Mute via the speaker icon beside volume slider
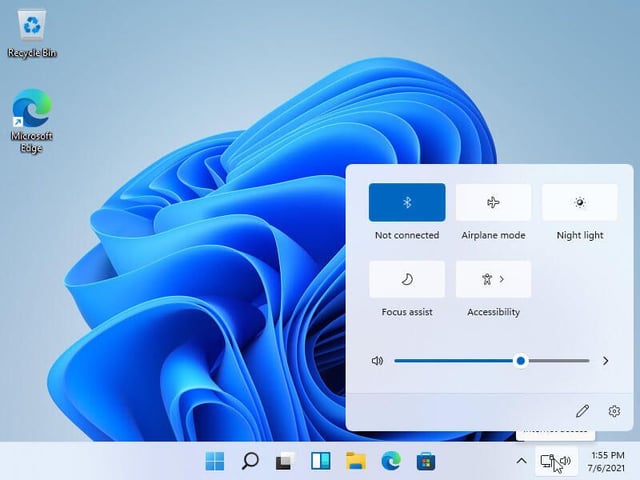The image size is (640, 480). (x=377, y=361)
